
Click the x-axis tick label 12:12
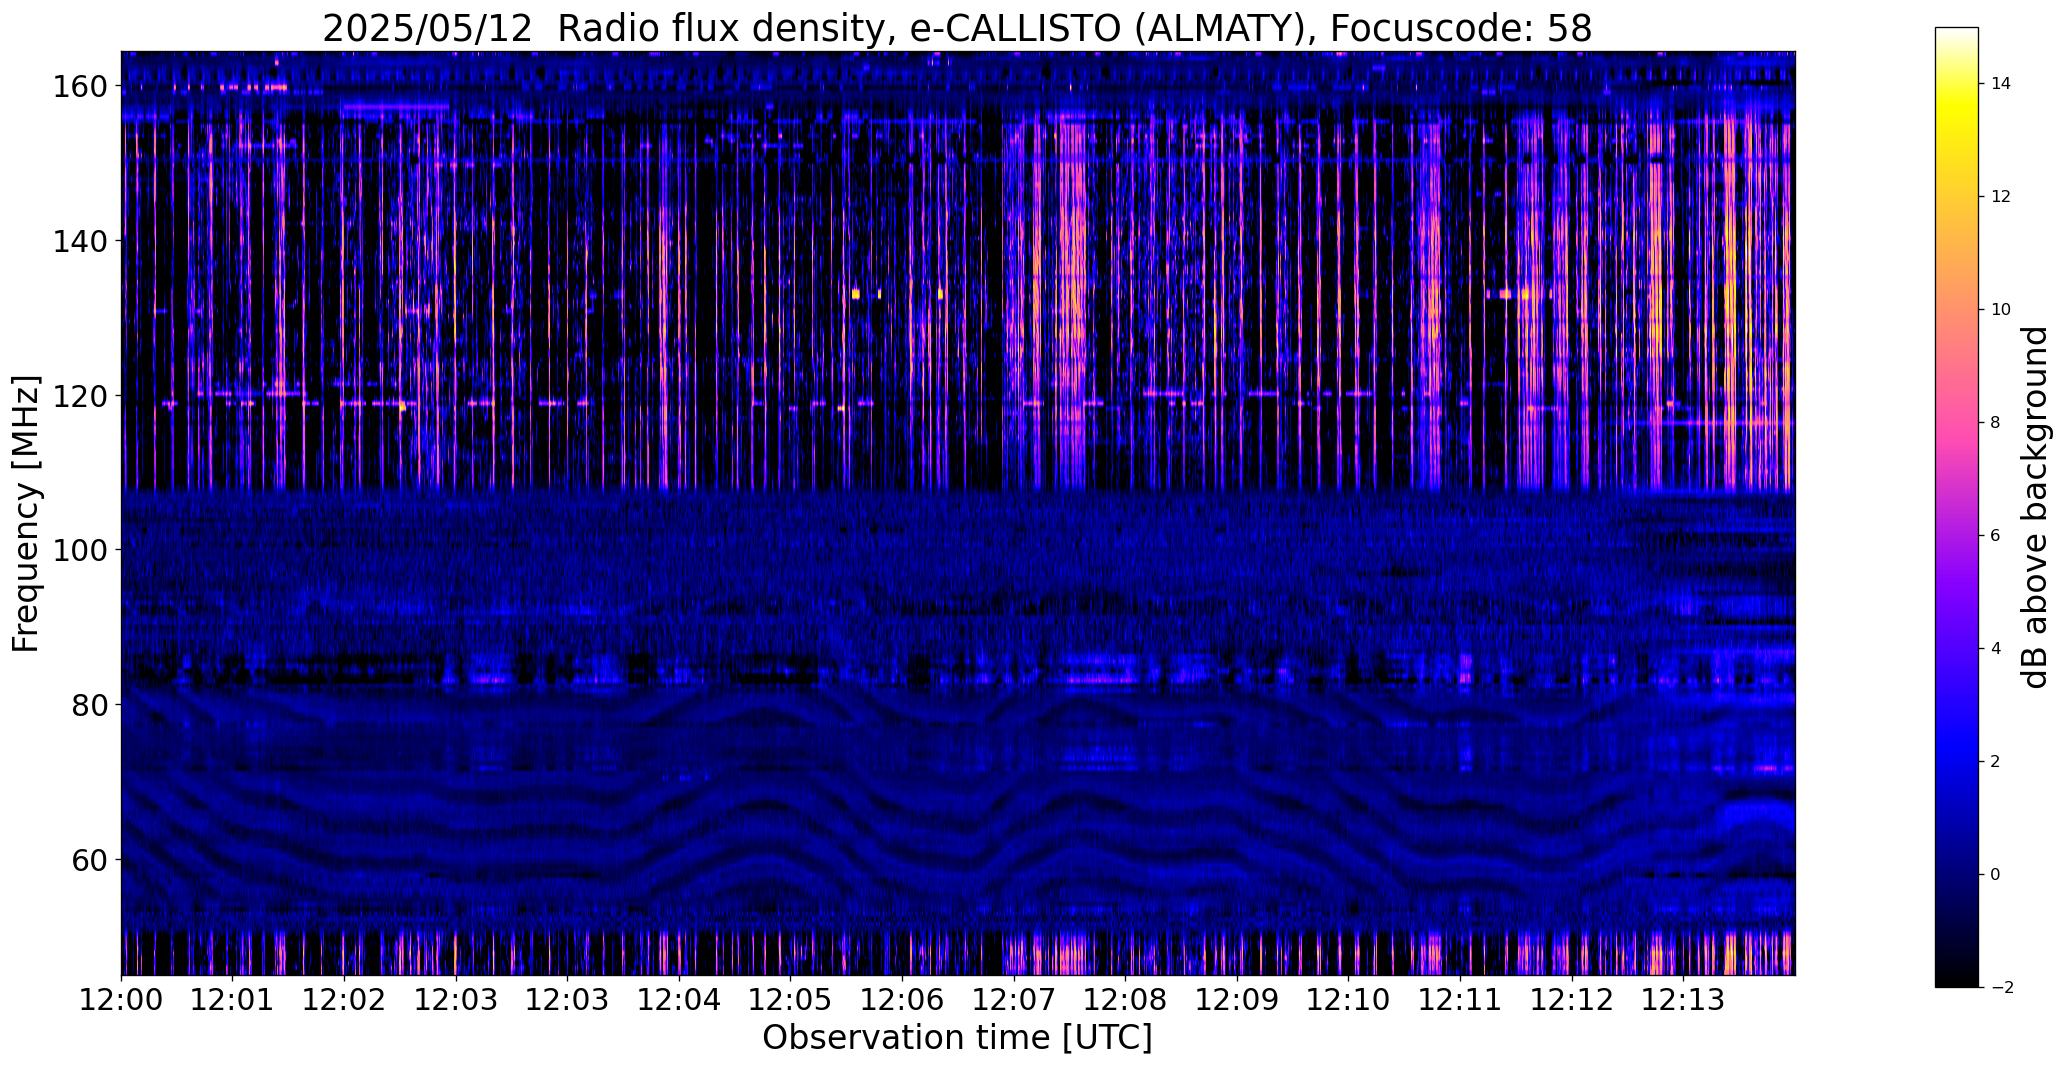pos(1571,1000)
